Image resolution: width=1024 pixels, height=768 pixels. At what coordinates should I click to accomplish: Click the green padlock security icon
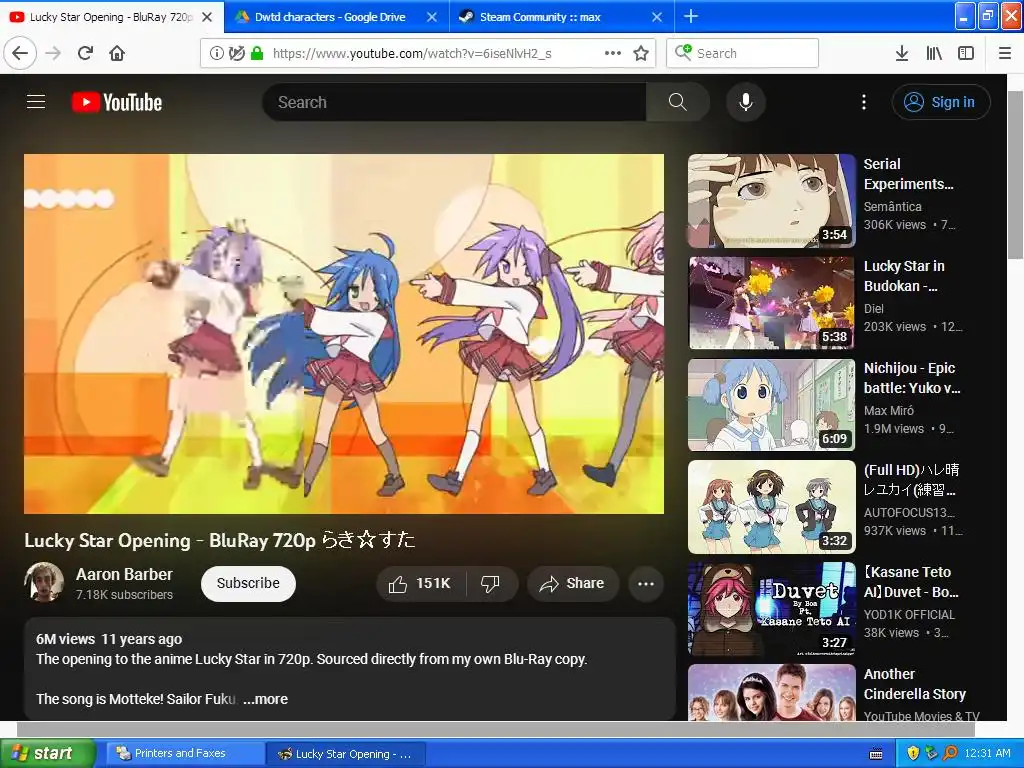[x=257, y=54]
